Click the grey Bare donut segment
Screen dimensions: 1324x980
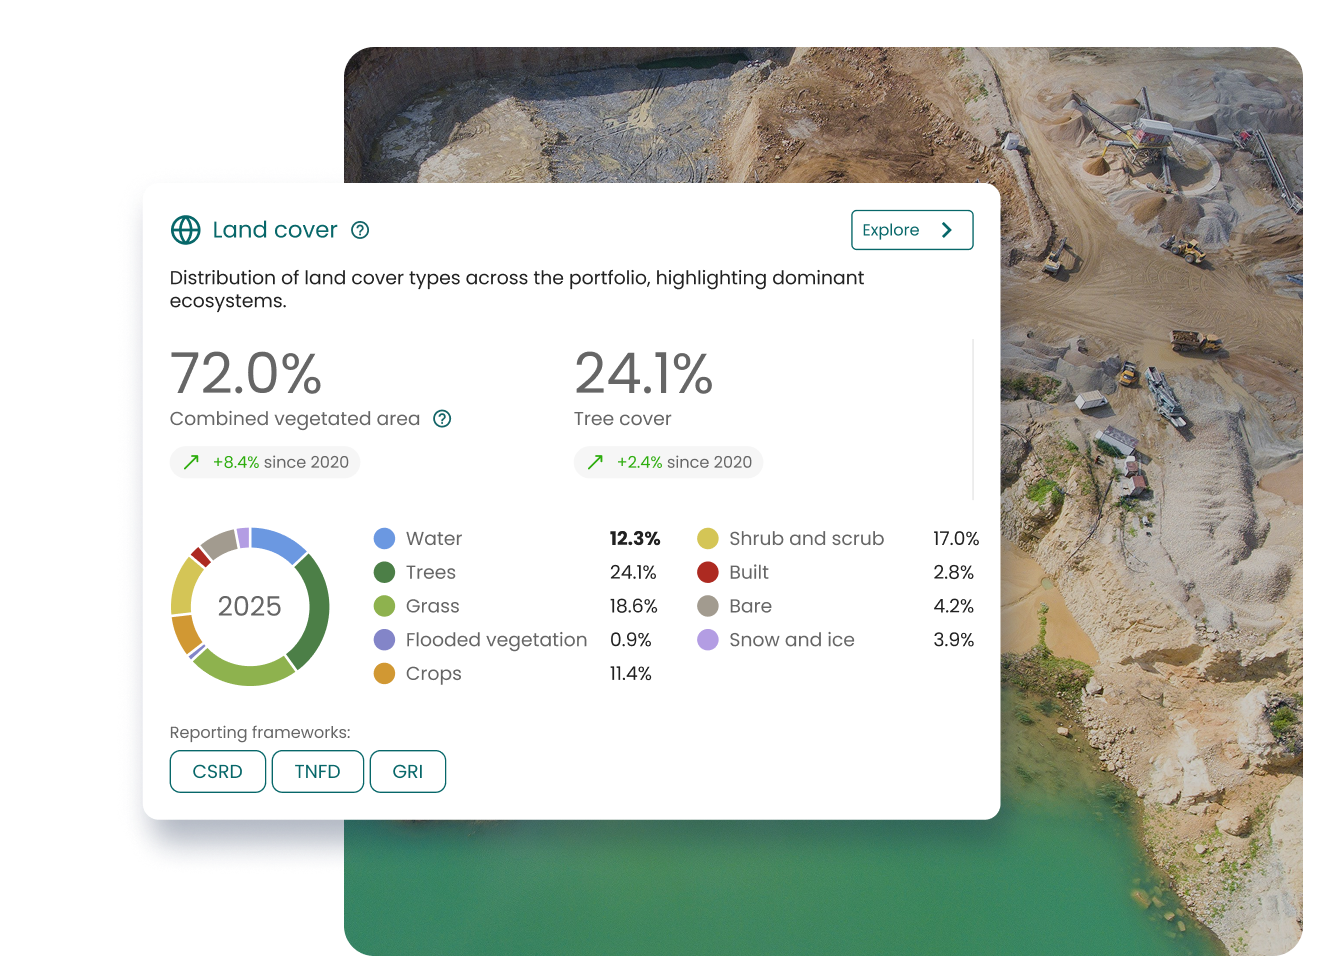[219, 545]
